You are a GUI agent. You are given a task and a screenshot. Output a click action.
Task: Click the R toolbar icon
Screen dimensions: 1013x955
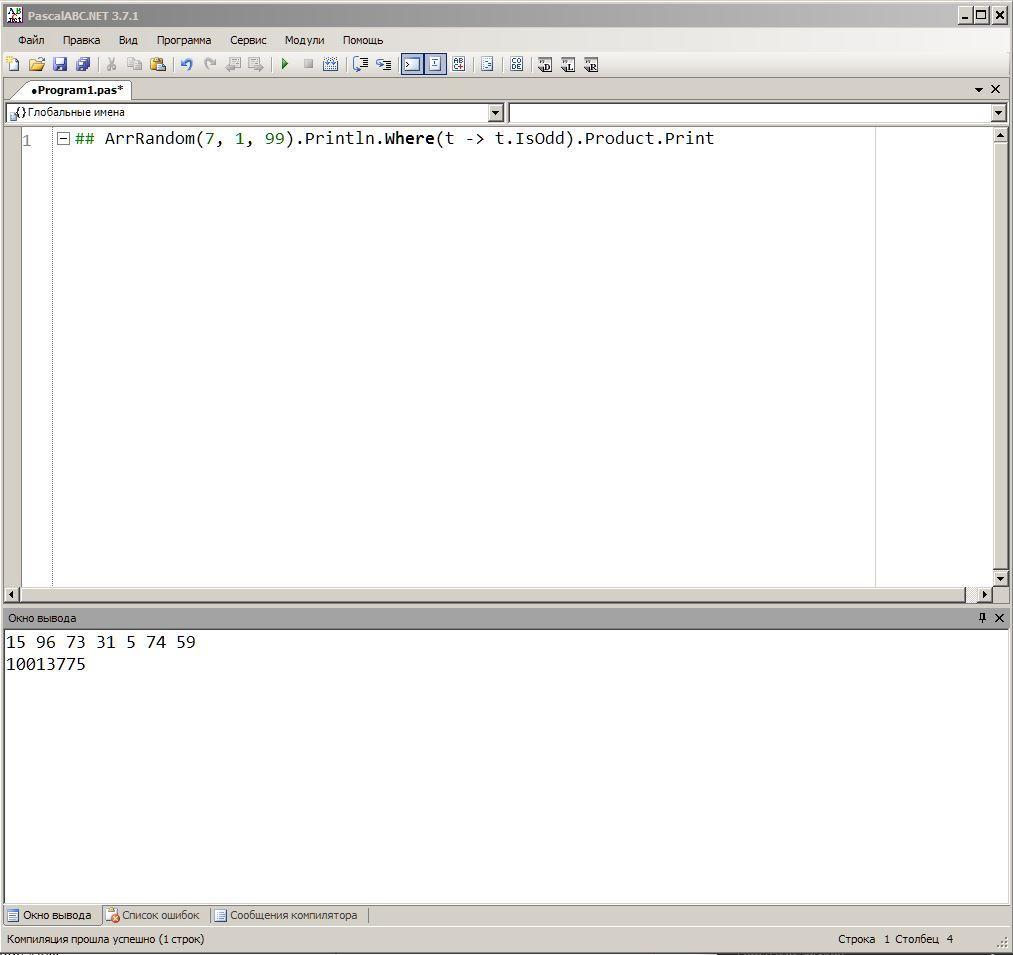[x=591, y=65]
